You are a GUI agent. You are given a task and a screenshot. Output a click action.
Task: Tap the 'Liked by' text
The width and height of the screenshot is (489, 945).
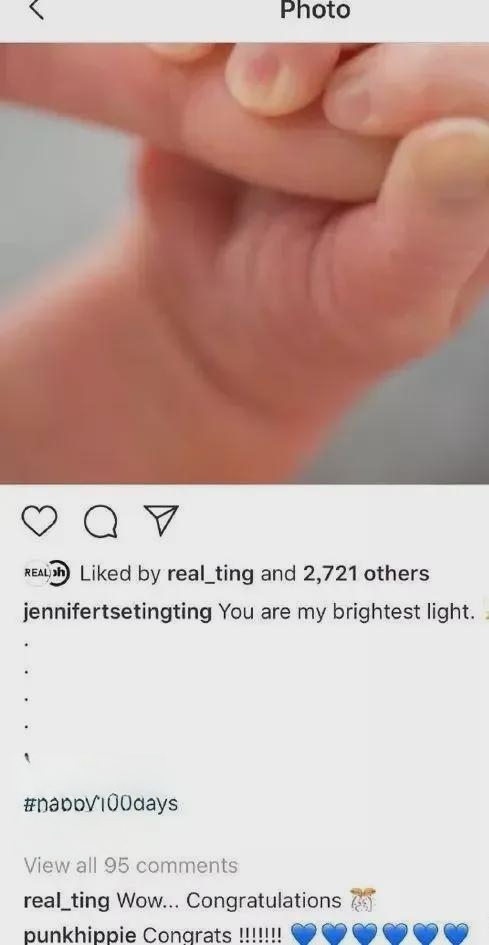pyautogui.click(x=120, y=574)
